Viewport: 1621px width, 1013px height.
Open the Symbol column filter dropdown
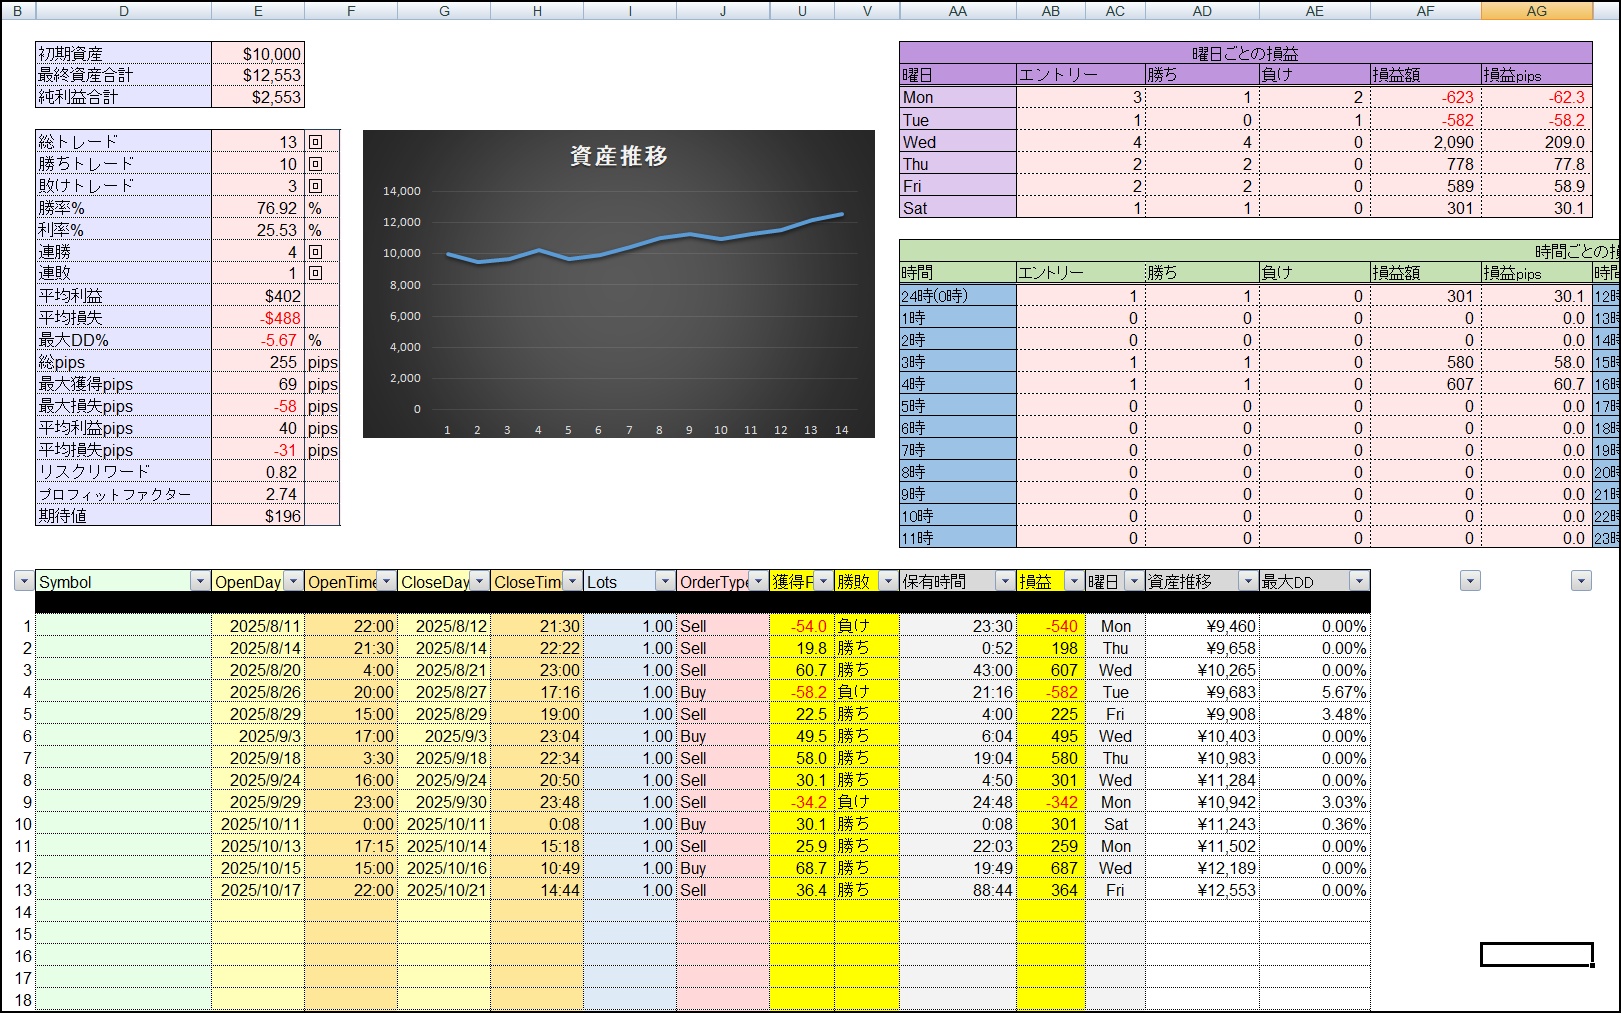tap(199, 582)
